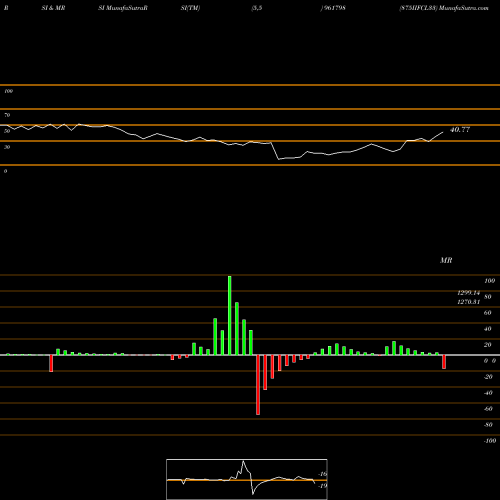
Task: Click the tallest green MR histogram bar
Action: pos(230,315)
